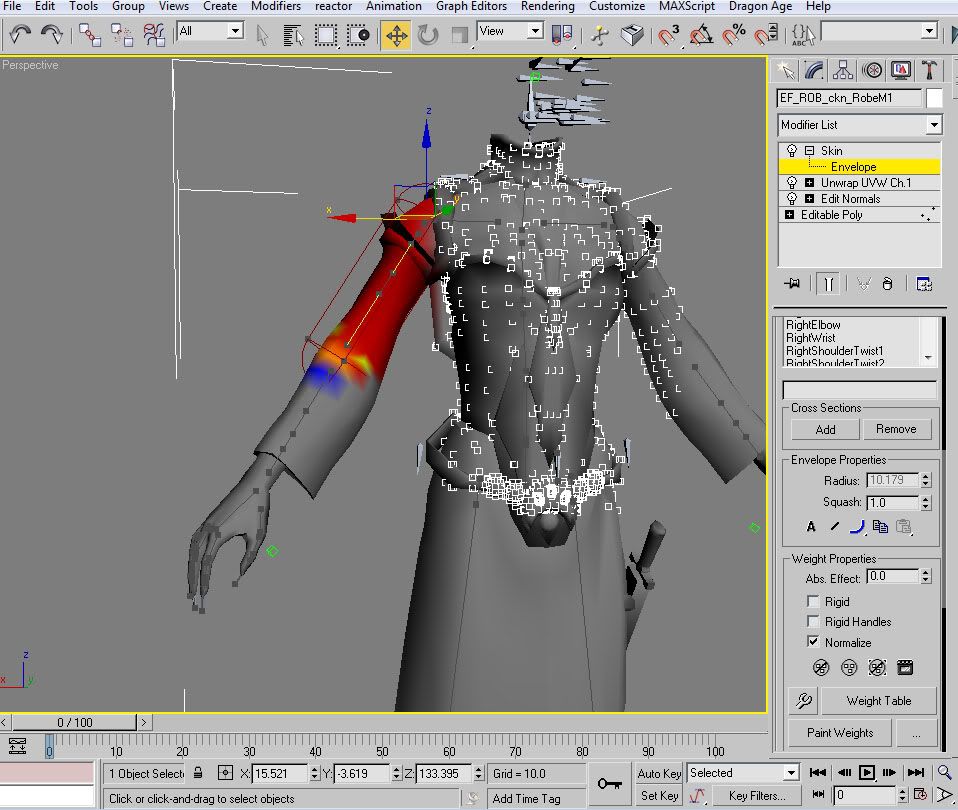Open the Dragon Age menu

[763, 6]
